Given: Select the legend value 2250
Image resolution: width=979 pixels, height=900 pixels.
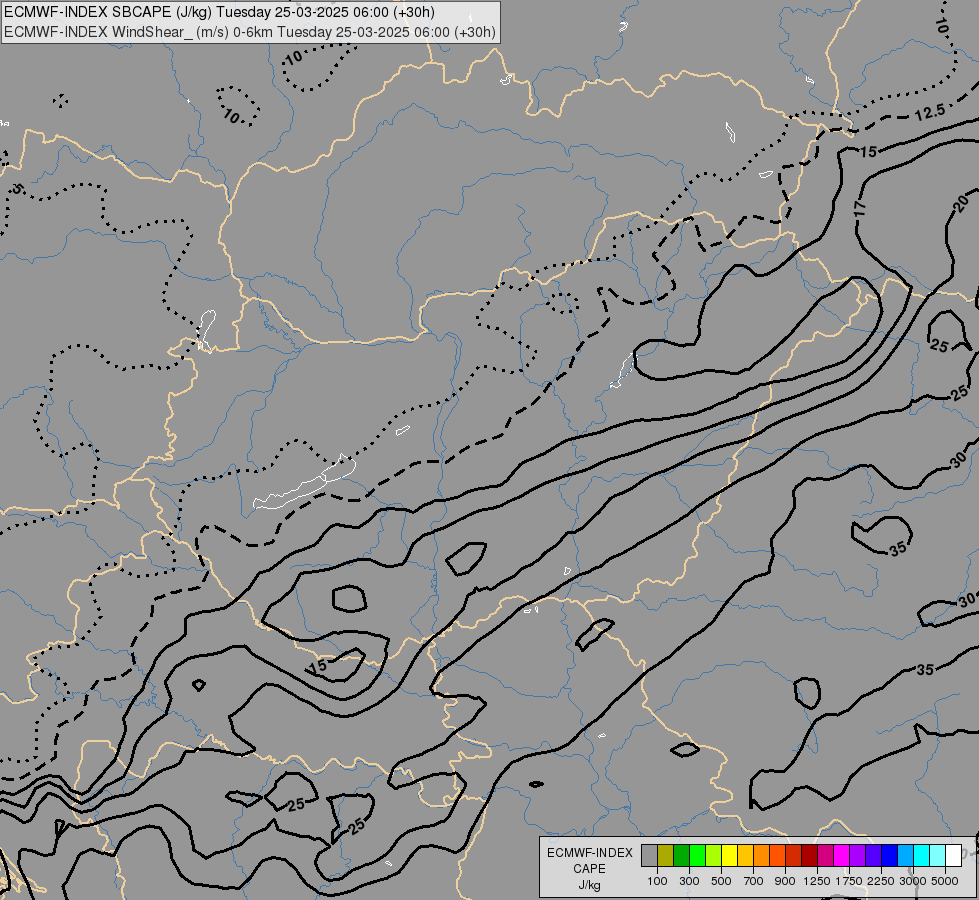Looking at the screenshot, I should pos(881,881).
